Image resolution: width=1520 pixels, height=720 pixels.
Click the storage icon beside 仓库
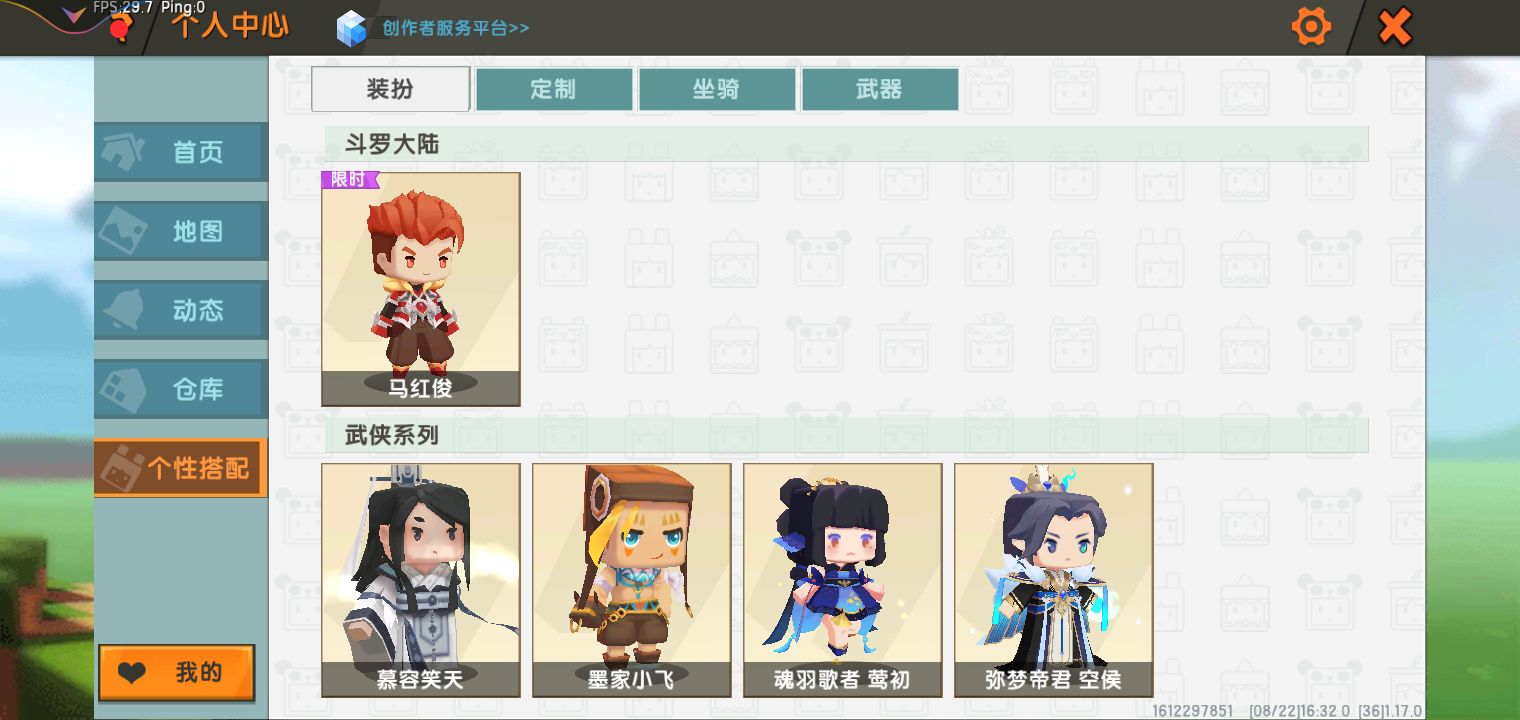123,389
